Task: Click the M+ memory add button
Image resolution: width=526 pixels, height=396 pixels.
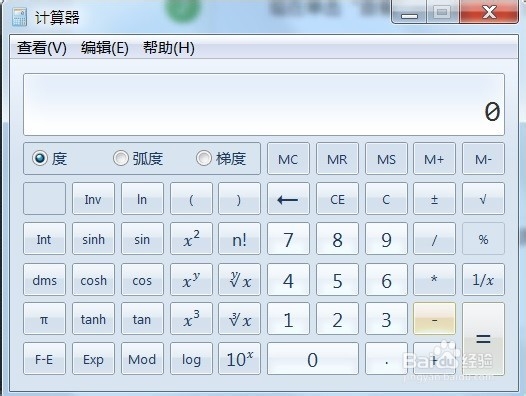Action: [x=434, y=159]
